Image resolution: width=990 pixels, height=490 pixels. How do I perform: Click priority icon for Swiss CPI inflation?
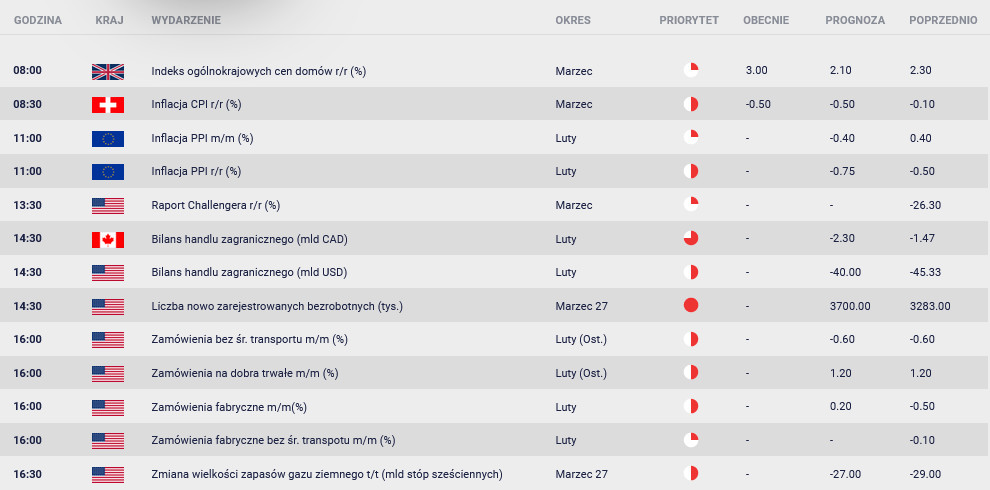[691, 104]
